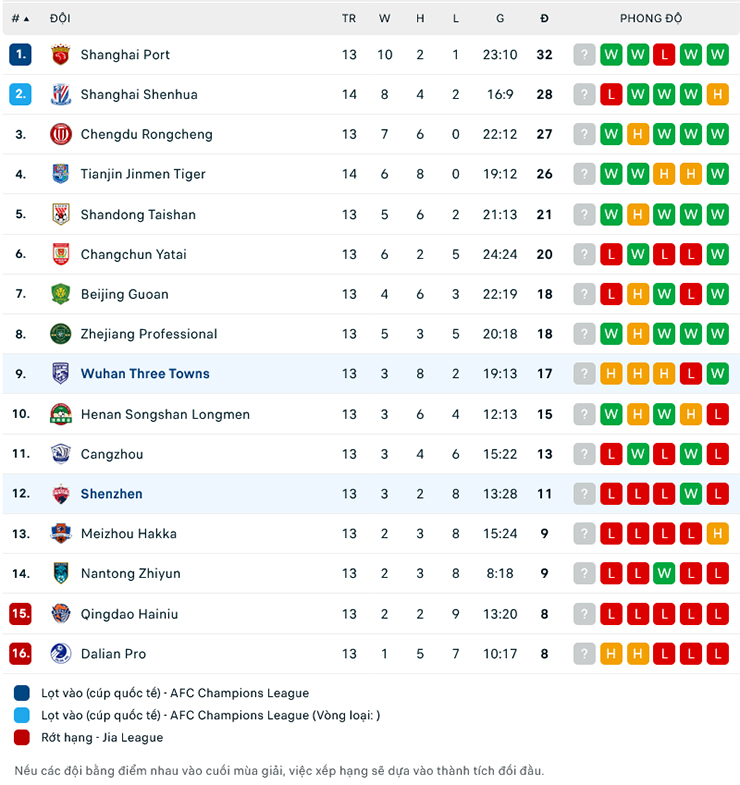
Task: Click the Wuhan Three Towns badge
Action: [61, 374]
